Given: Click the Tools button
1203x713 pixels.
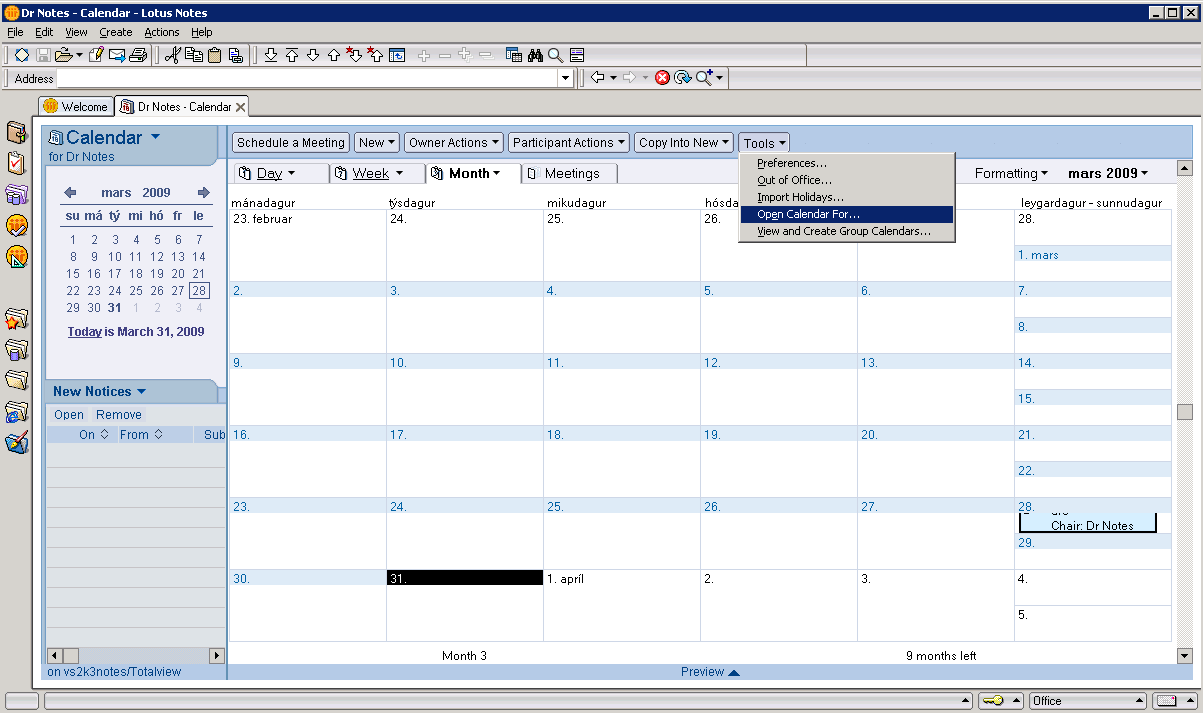Looking at the screenshot, I should click(765, 143).
